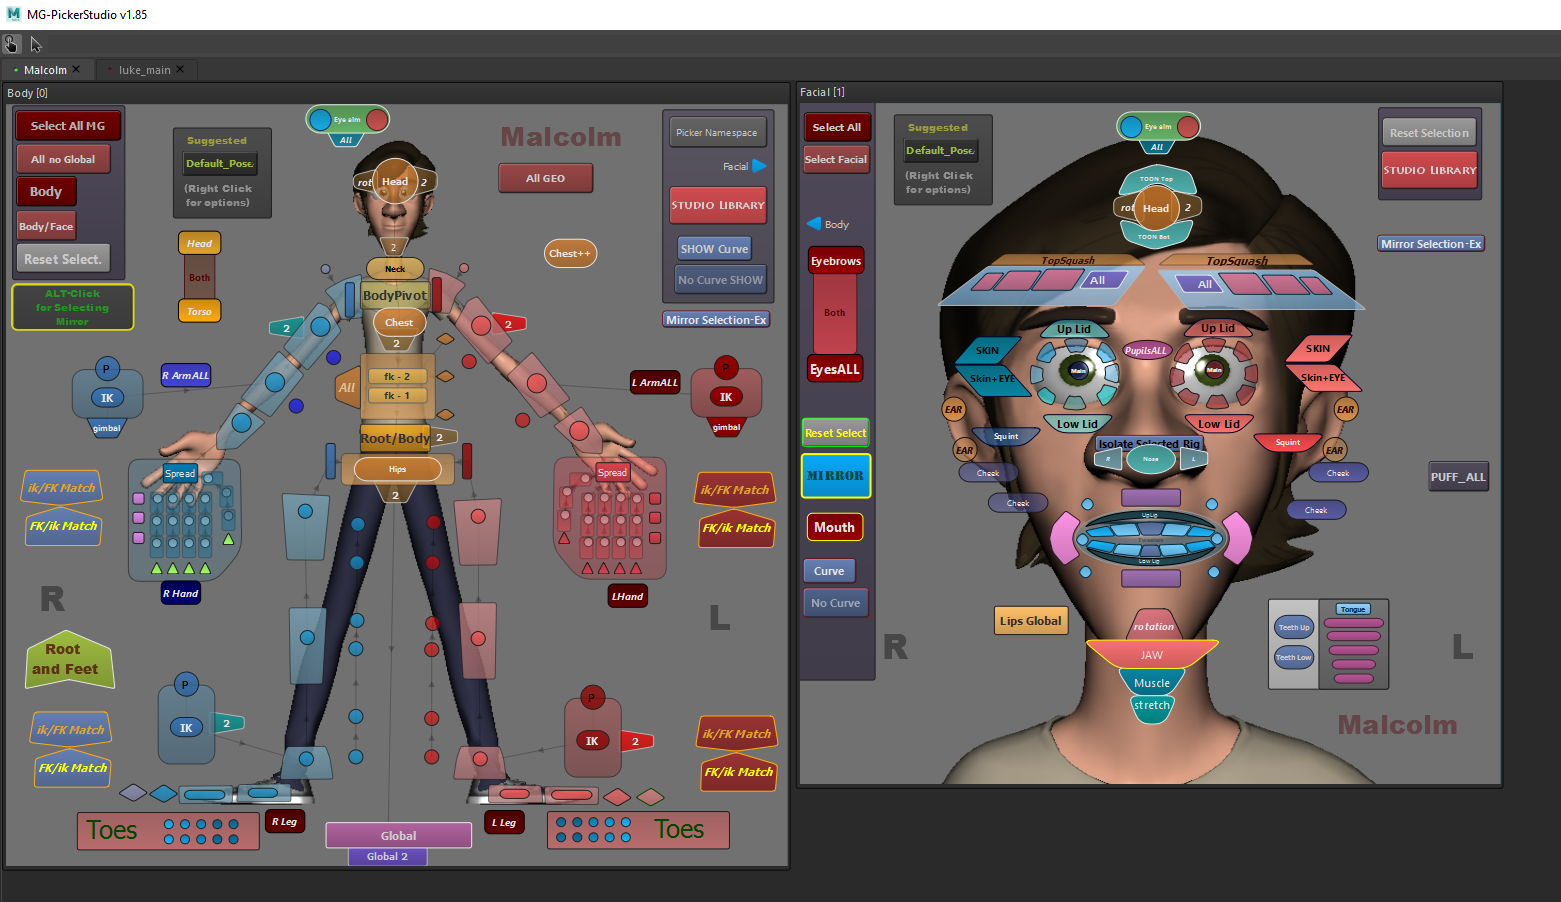Enable SHOW Curve
Image resolution: width=1561 pixels, height=902 pixels.
(714, 249)
